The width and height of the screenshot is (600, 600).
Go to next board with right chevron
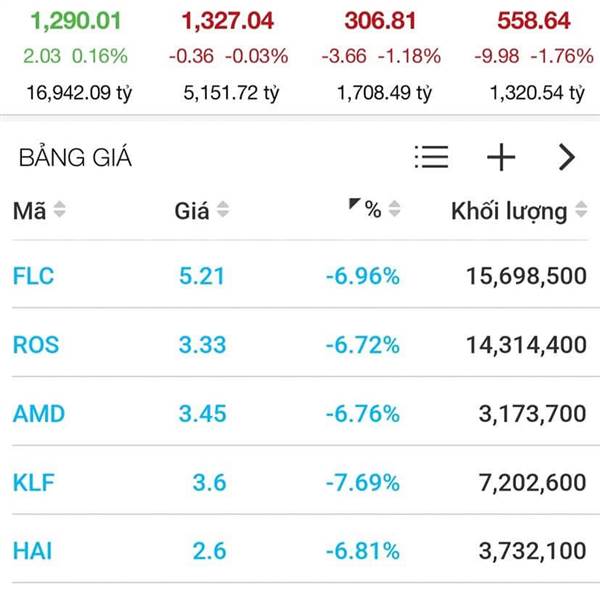(x=566, y=157)
